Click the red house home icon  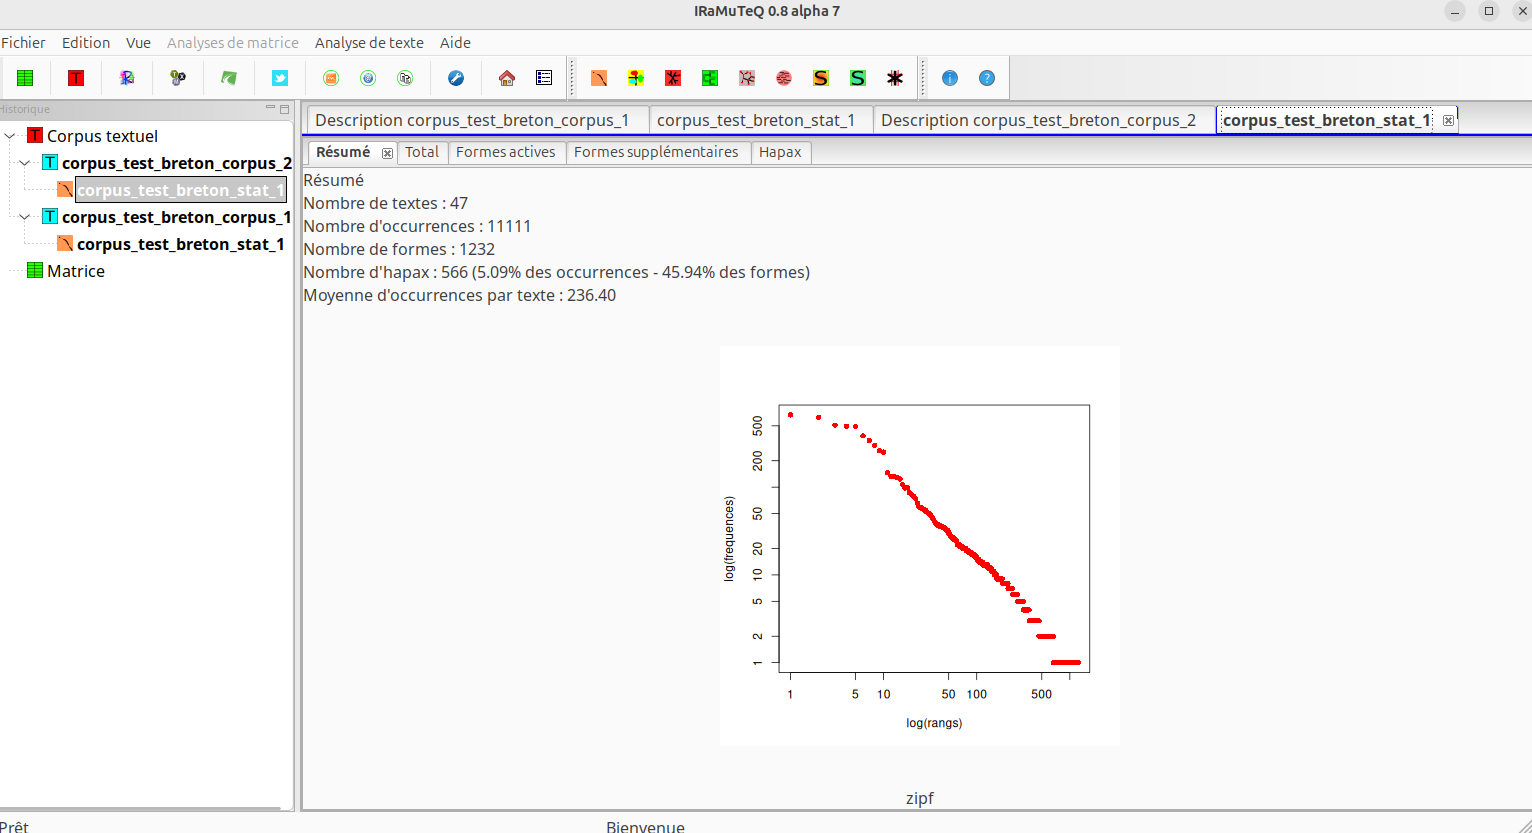tap(507, 78)
